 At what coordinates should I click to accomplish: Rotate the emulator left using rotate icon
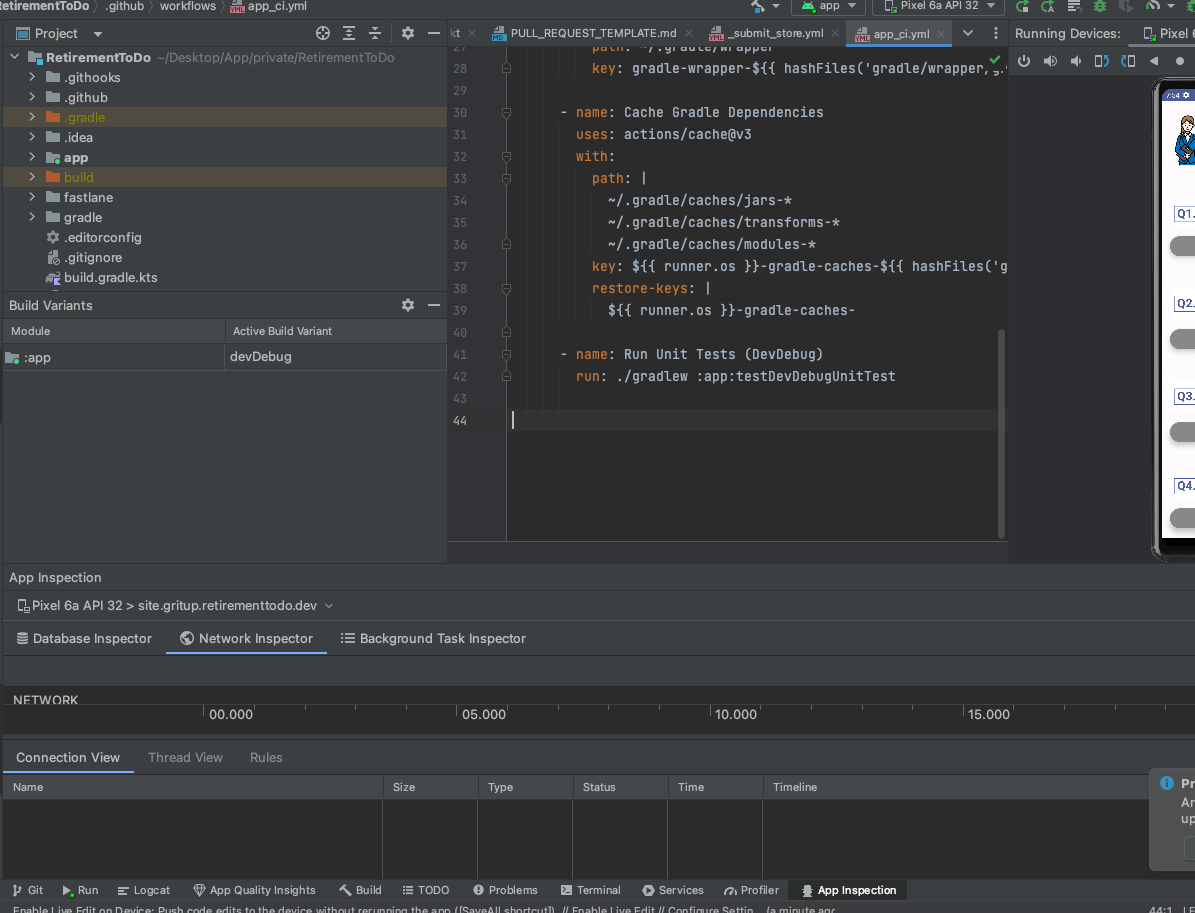tap(1101, 61)
